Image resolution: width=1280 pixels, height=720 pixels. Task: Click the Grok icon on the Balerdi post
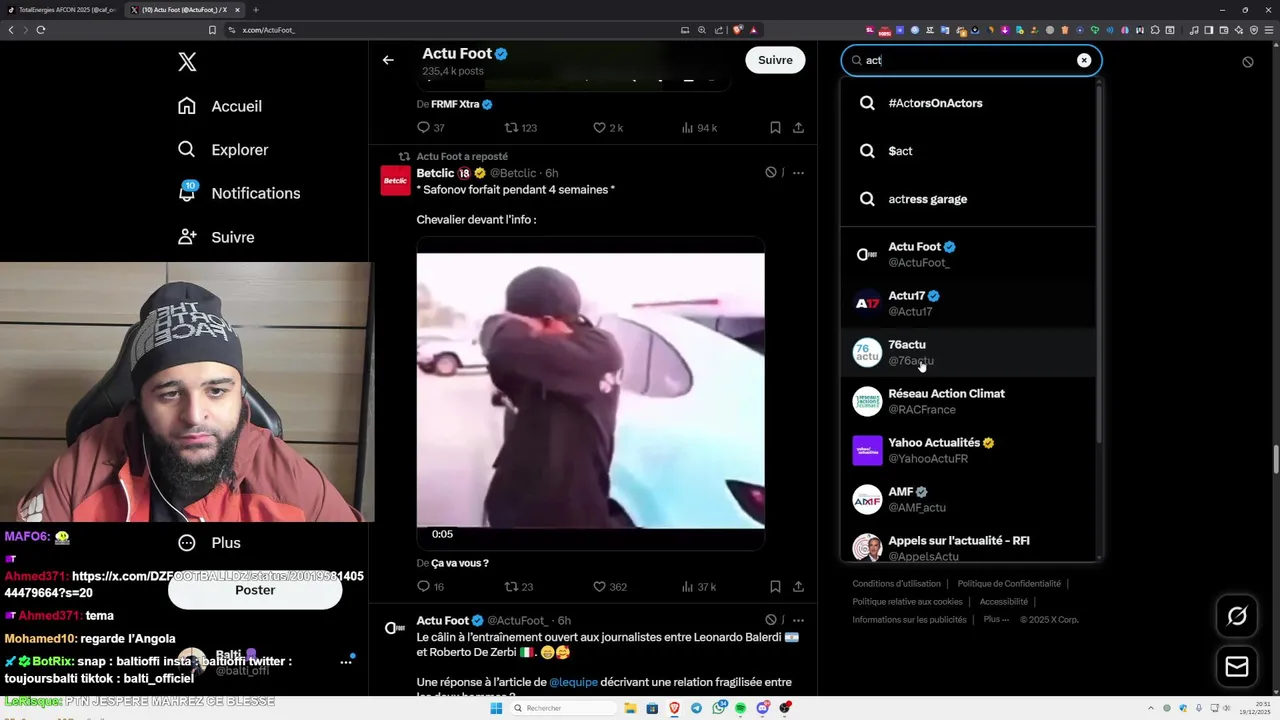pos(771,620)
